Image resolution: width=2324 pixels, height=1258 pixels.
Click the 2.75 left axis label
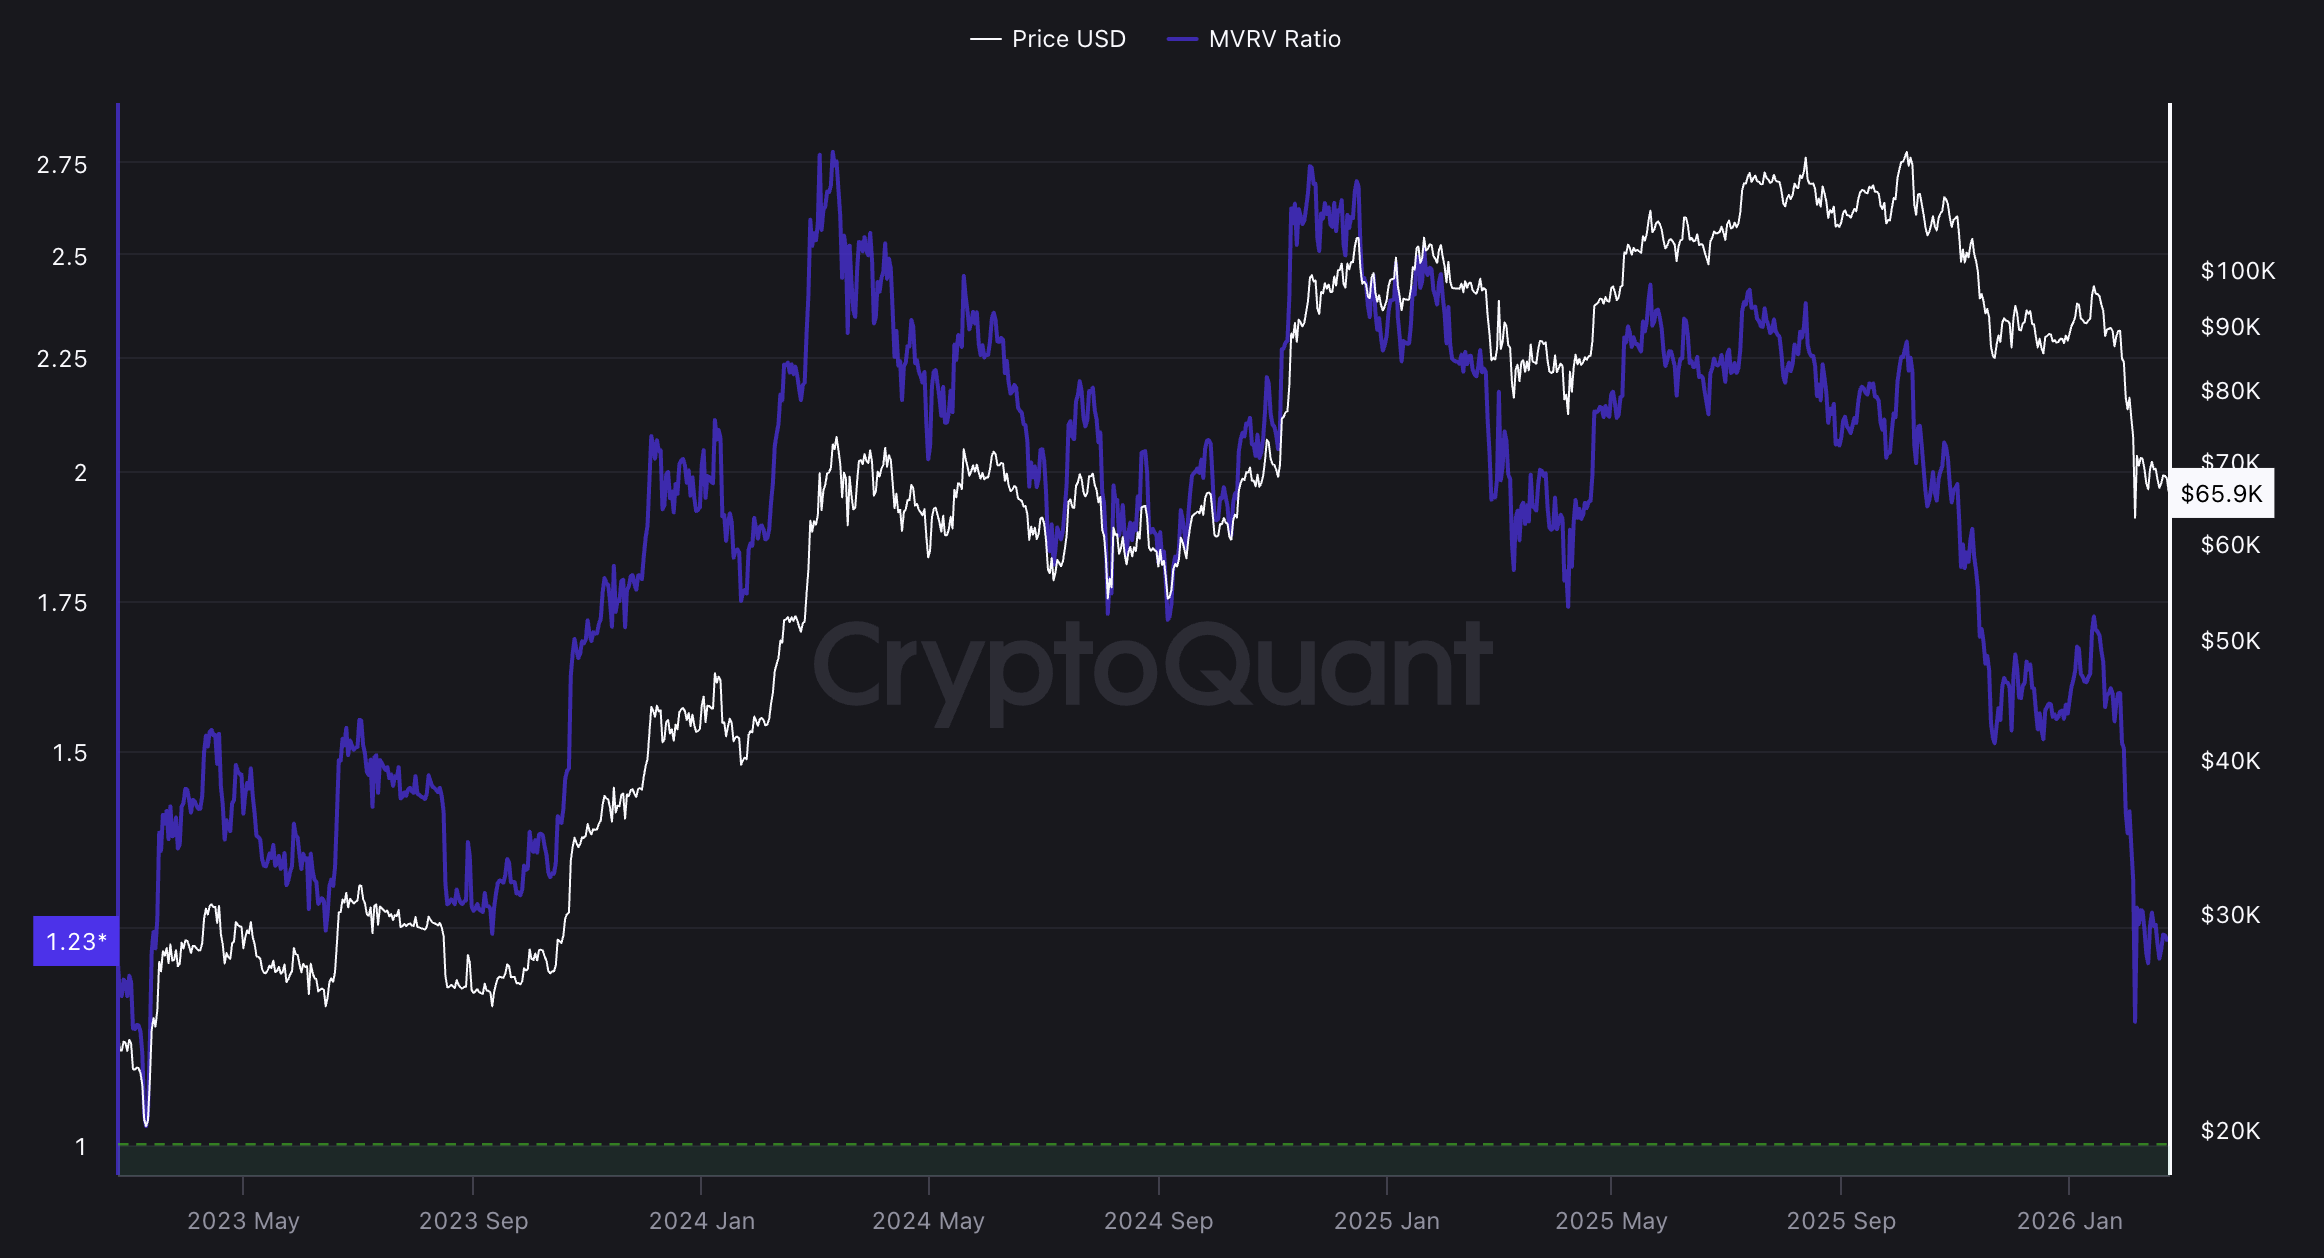tap(62, 165)
